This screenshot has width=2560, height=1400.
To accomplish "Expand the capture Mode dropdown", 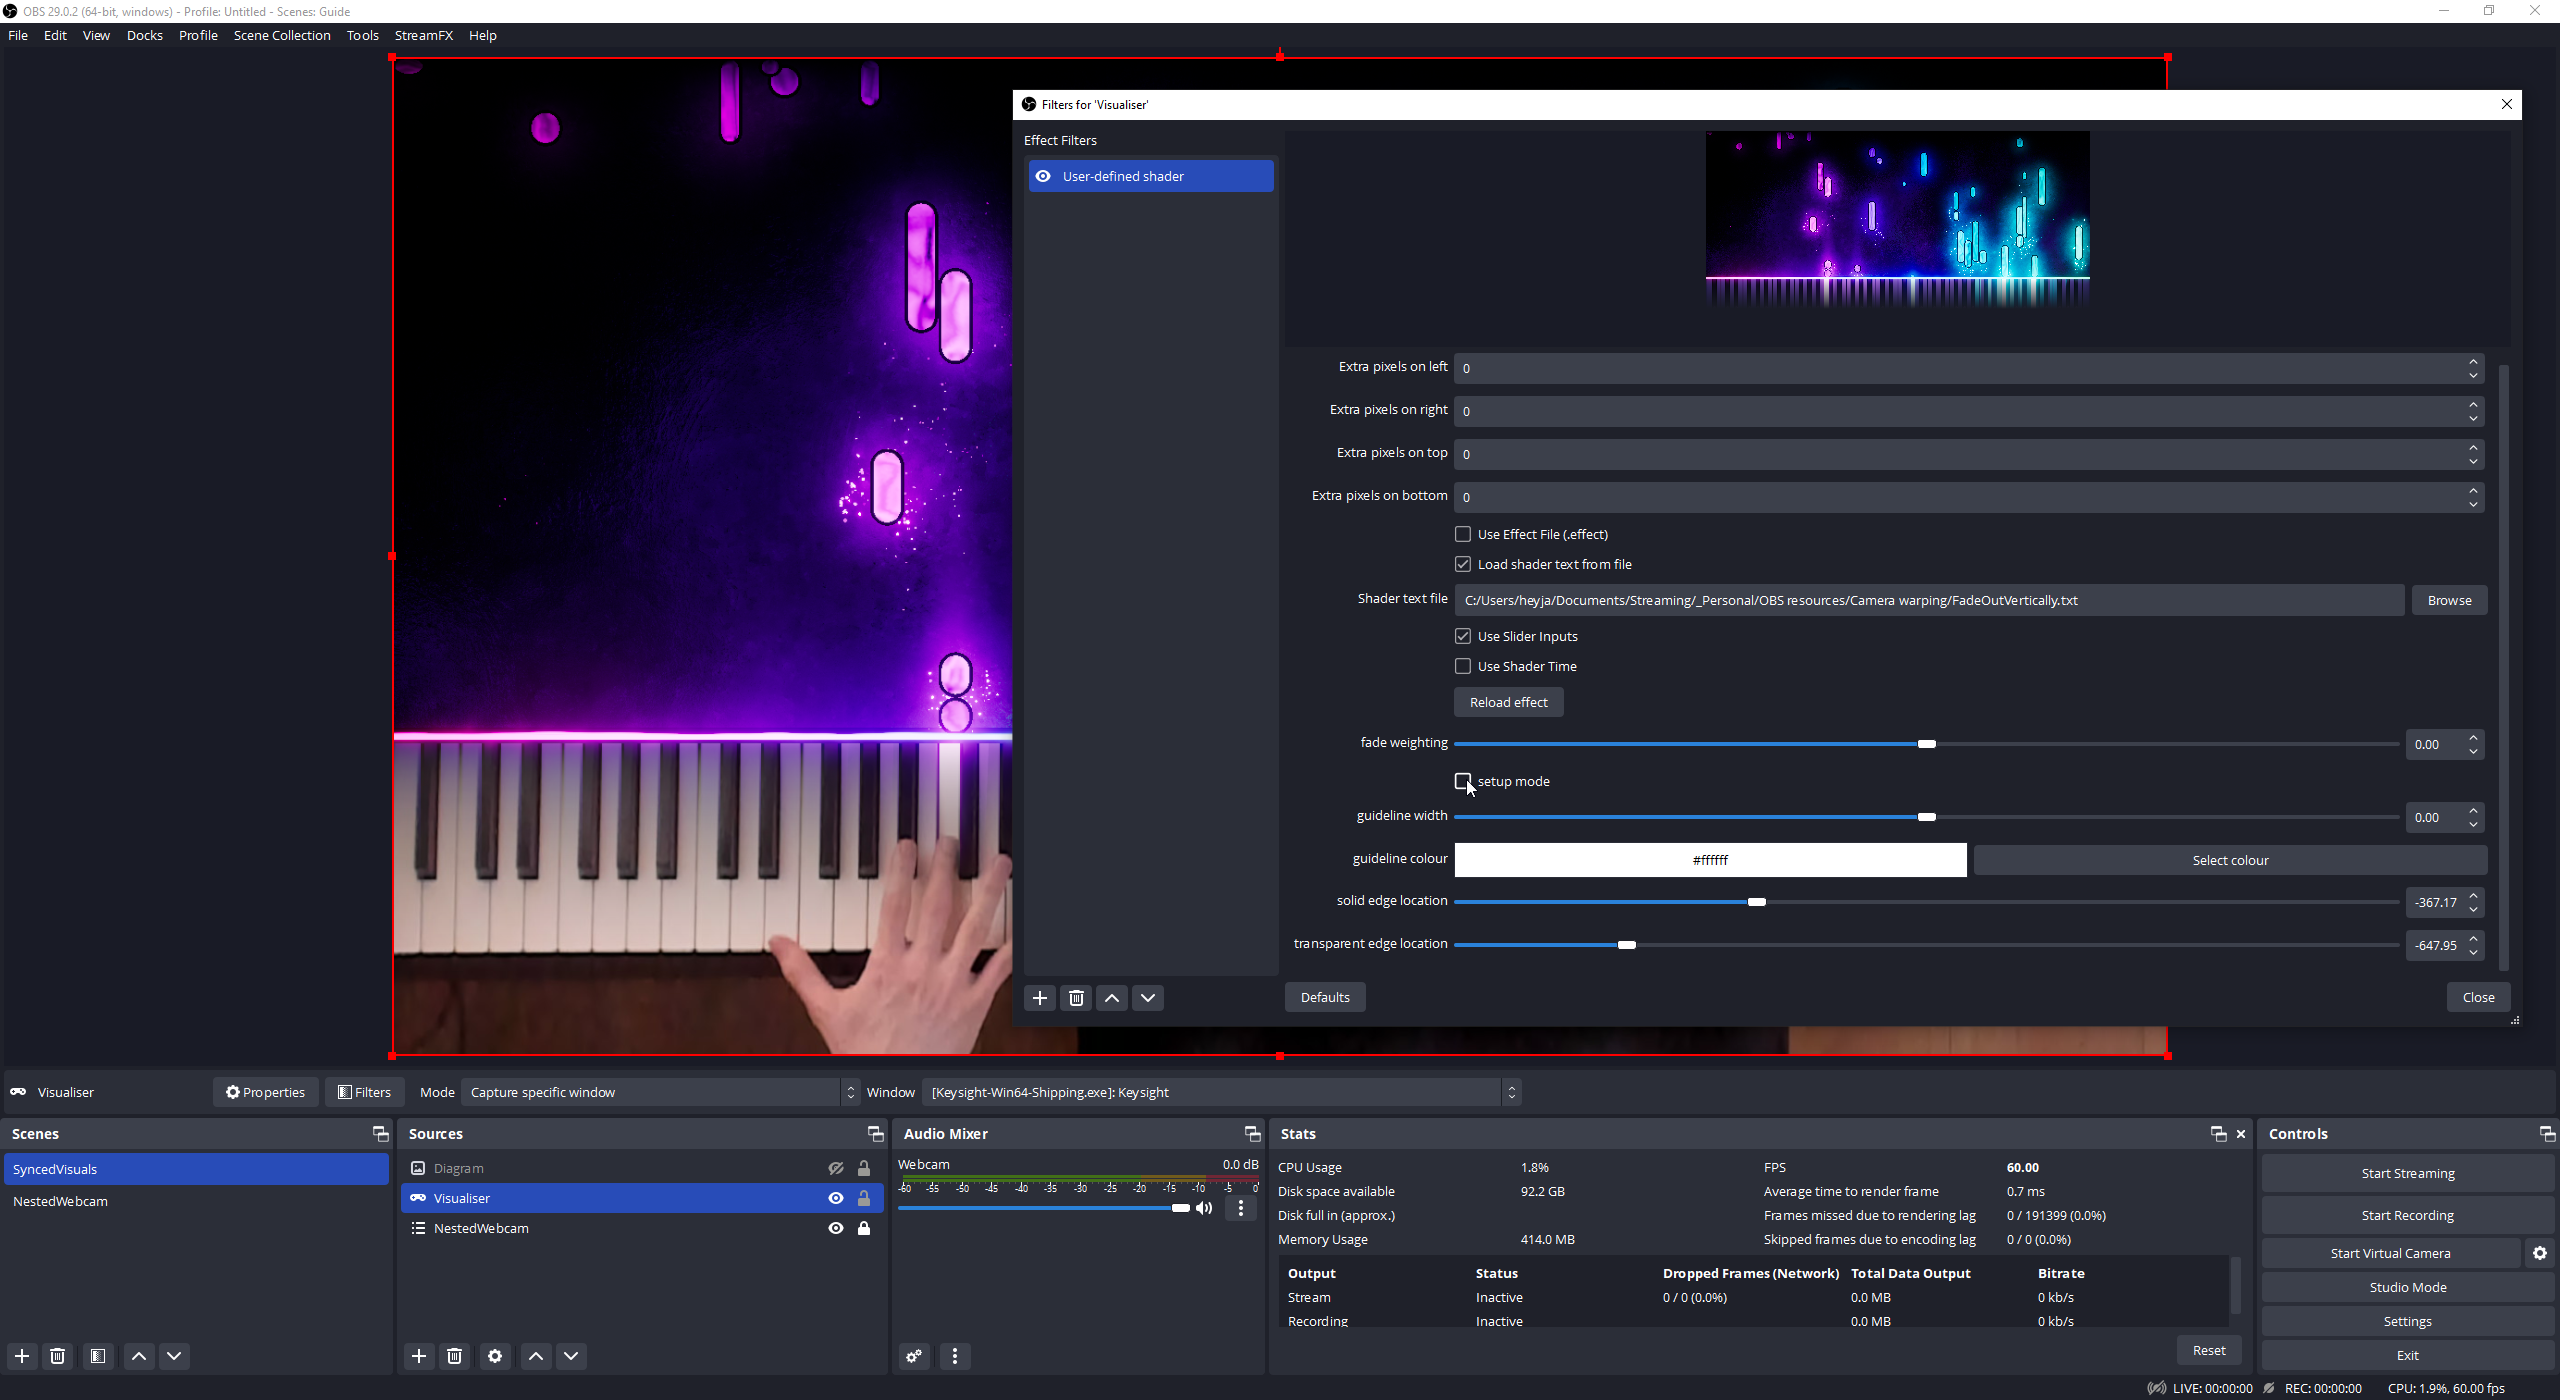I will (x=660, y=1092).
